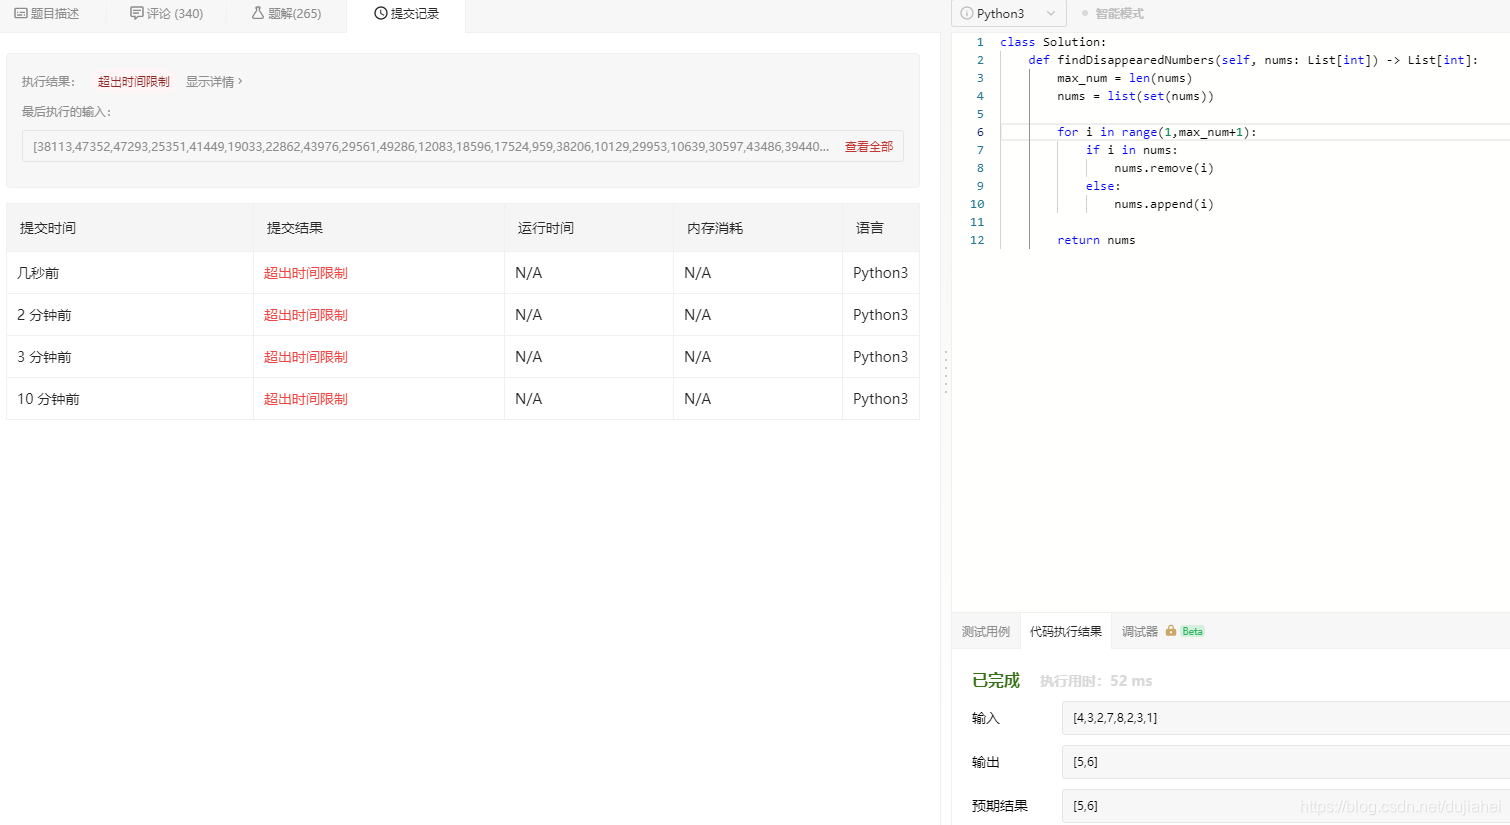Open the 3 分钟前 submission result link

306,357
